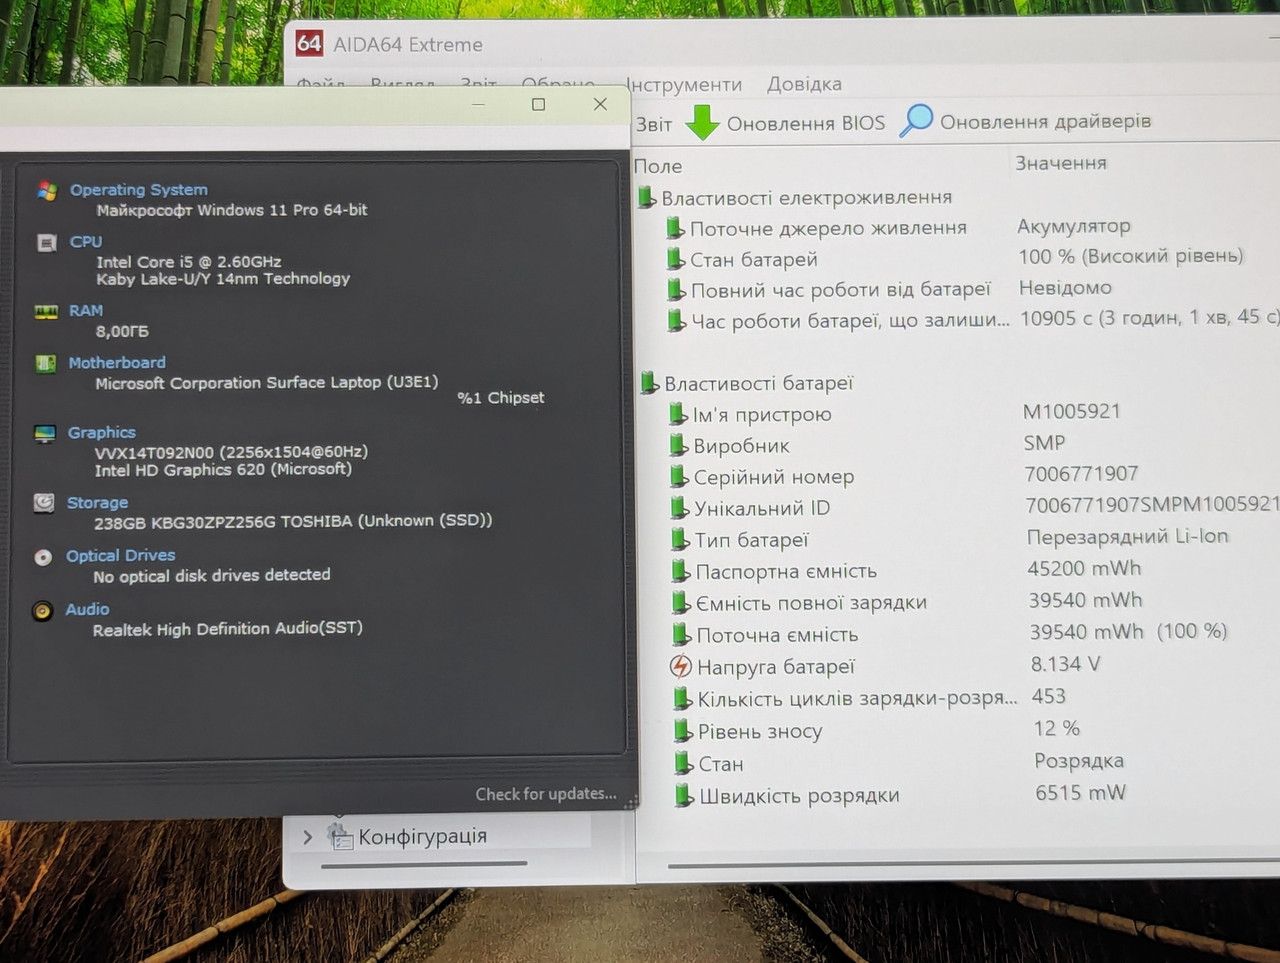Select the Operating System Windows icon
The image size is (1280, 963).
coord(47,190)
